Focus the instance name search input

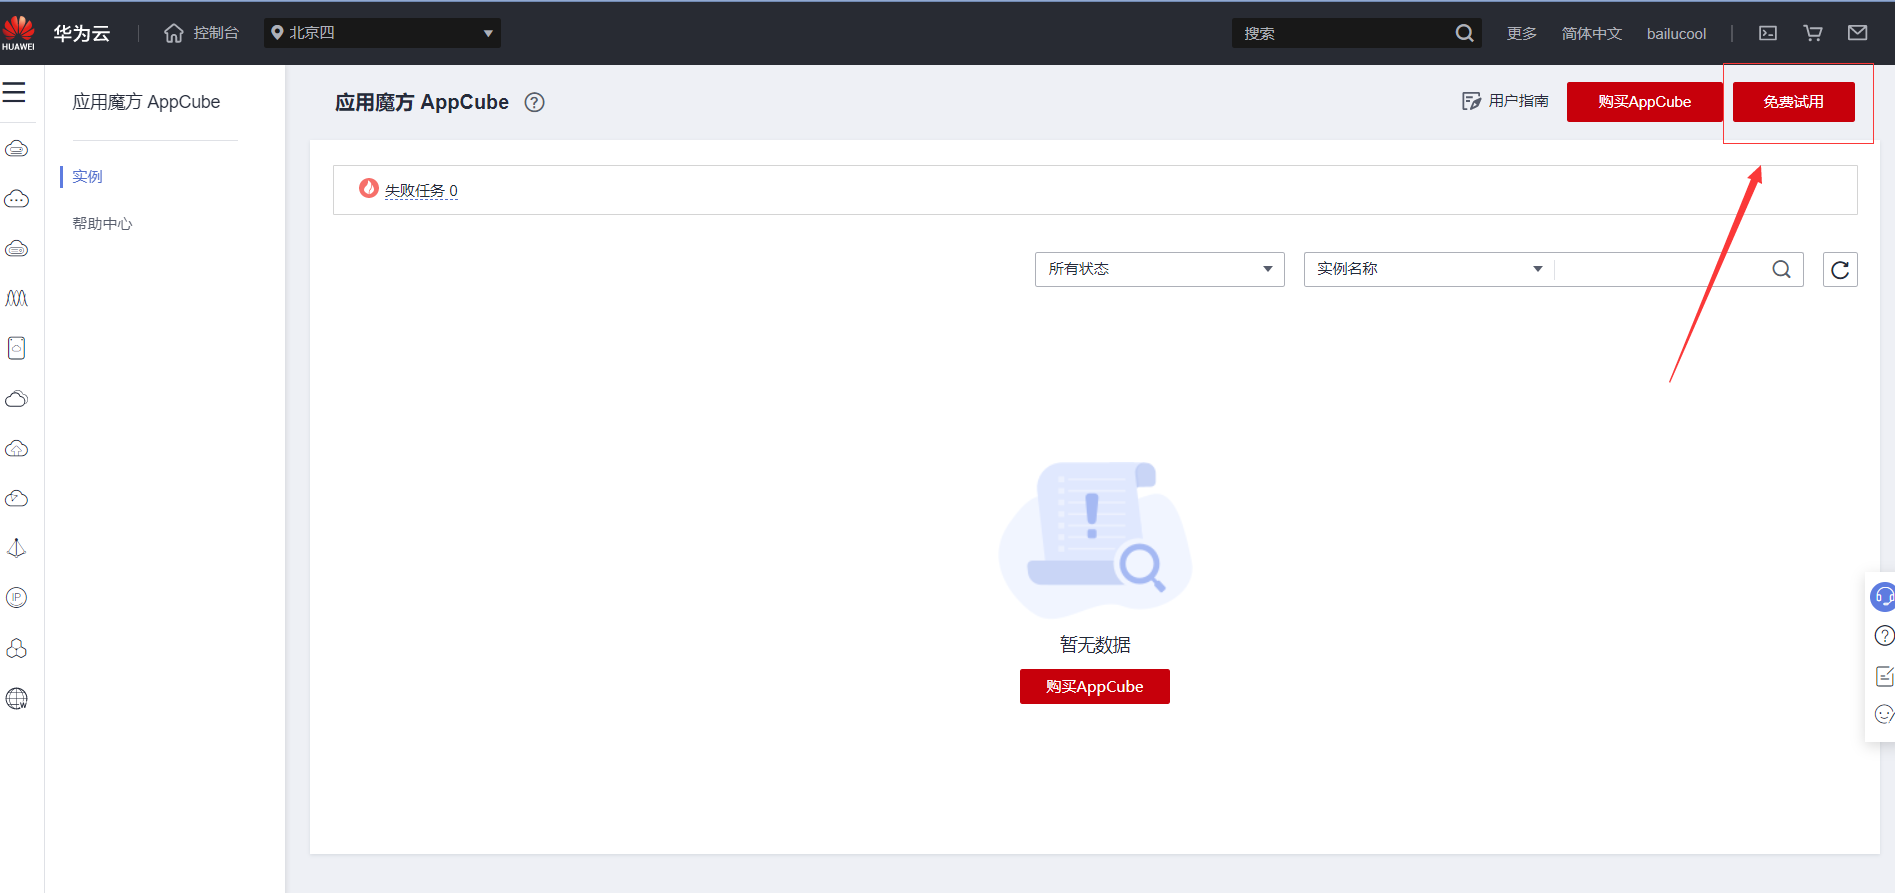pyautogui.click(x=1662, y=269)
